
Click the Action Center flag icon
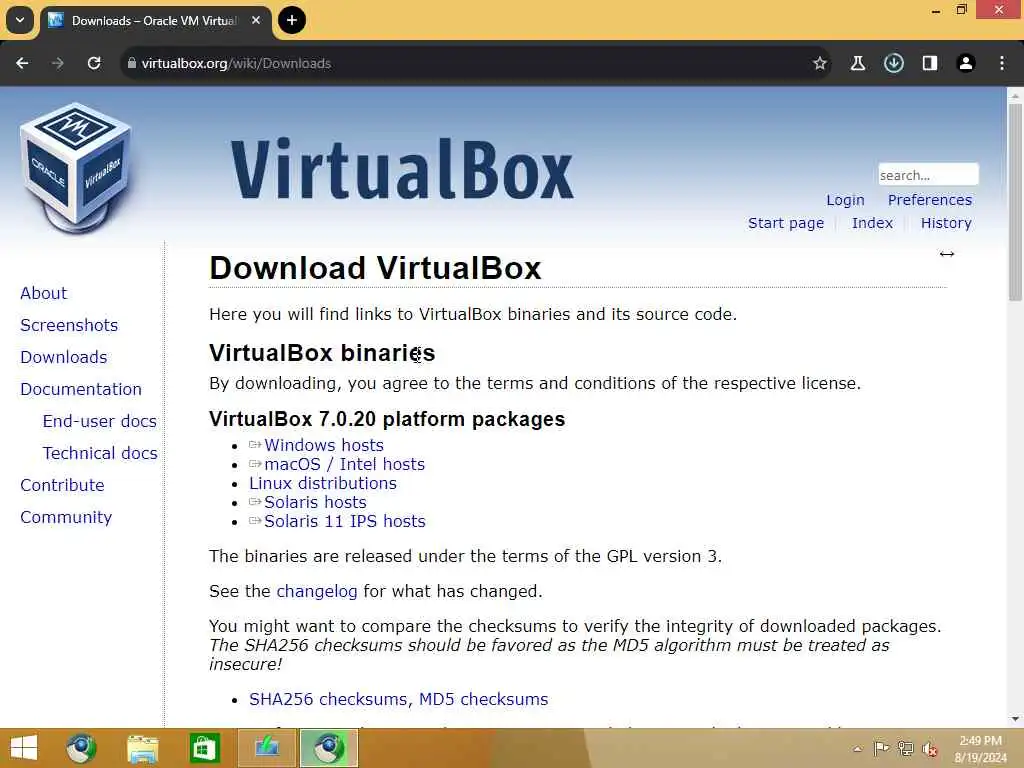881,748
